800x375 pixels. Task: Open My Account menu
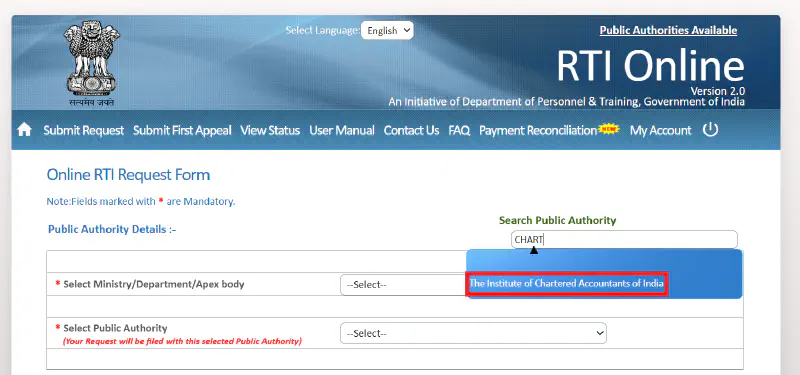(660, 131)
